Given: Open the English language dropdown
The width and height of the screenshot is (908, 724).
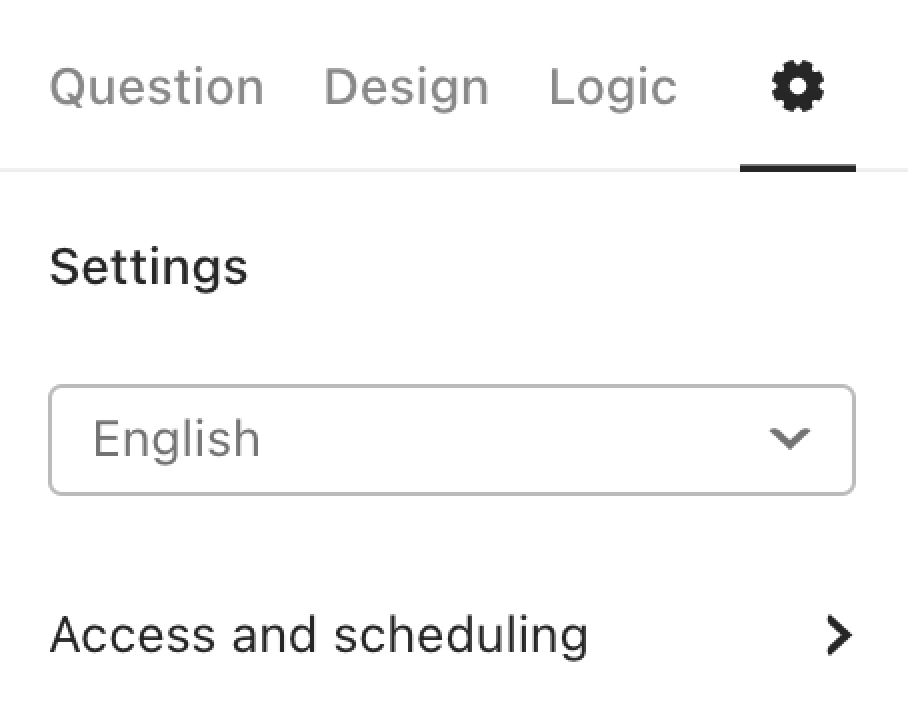Looking at the screenshot, I should (x=452, y=440).
